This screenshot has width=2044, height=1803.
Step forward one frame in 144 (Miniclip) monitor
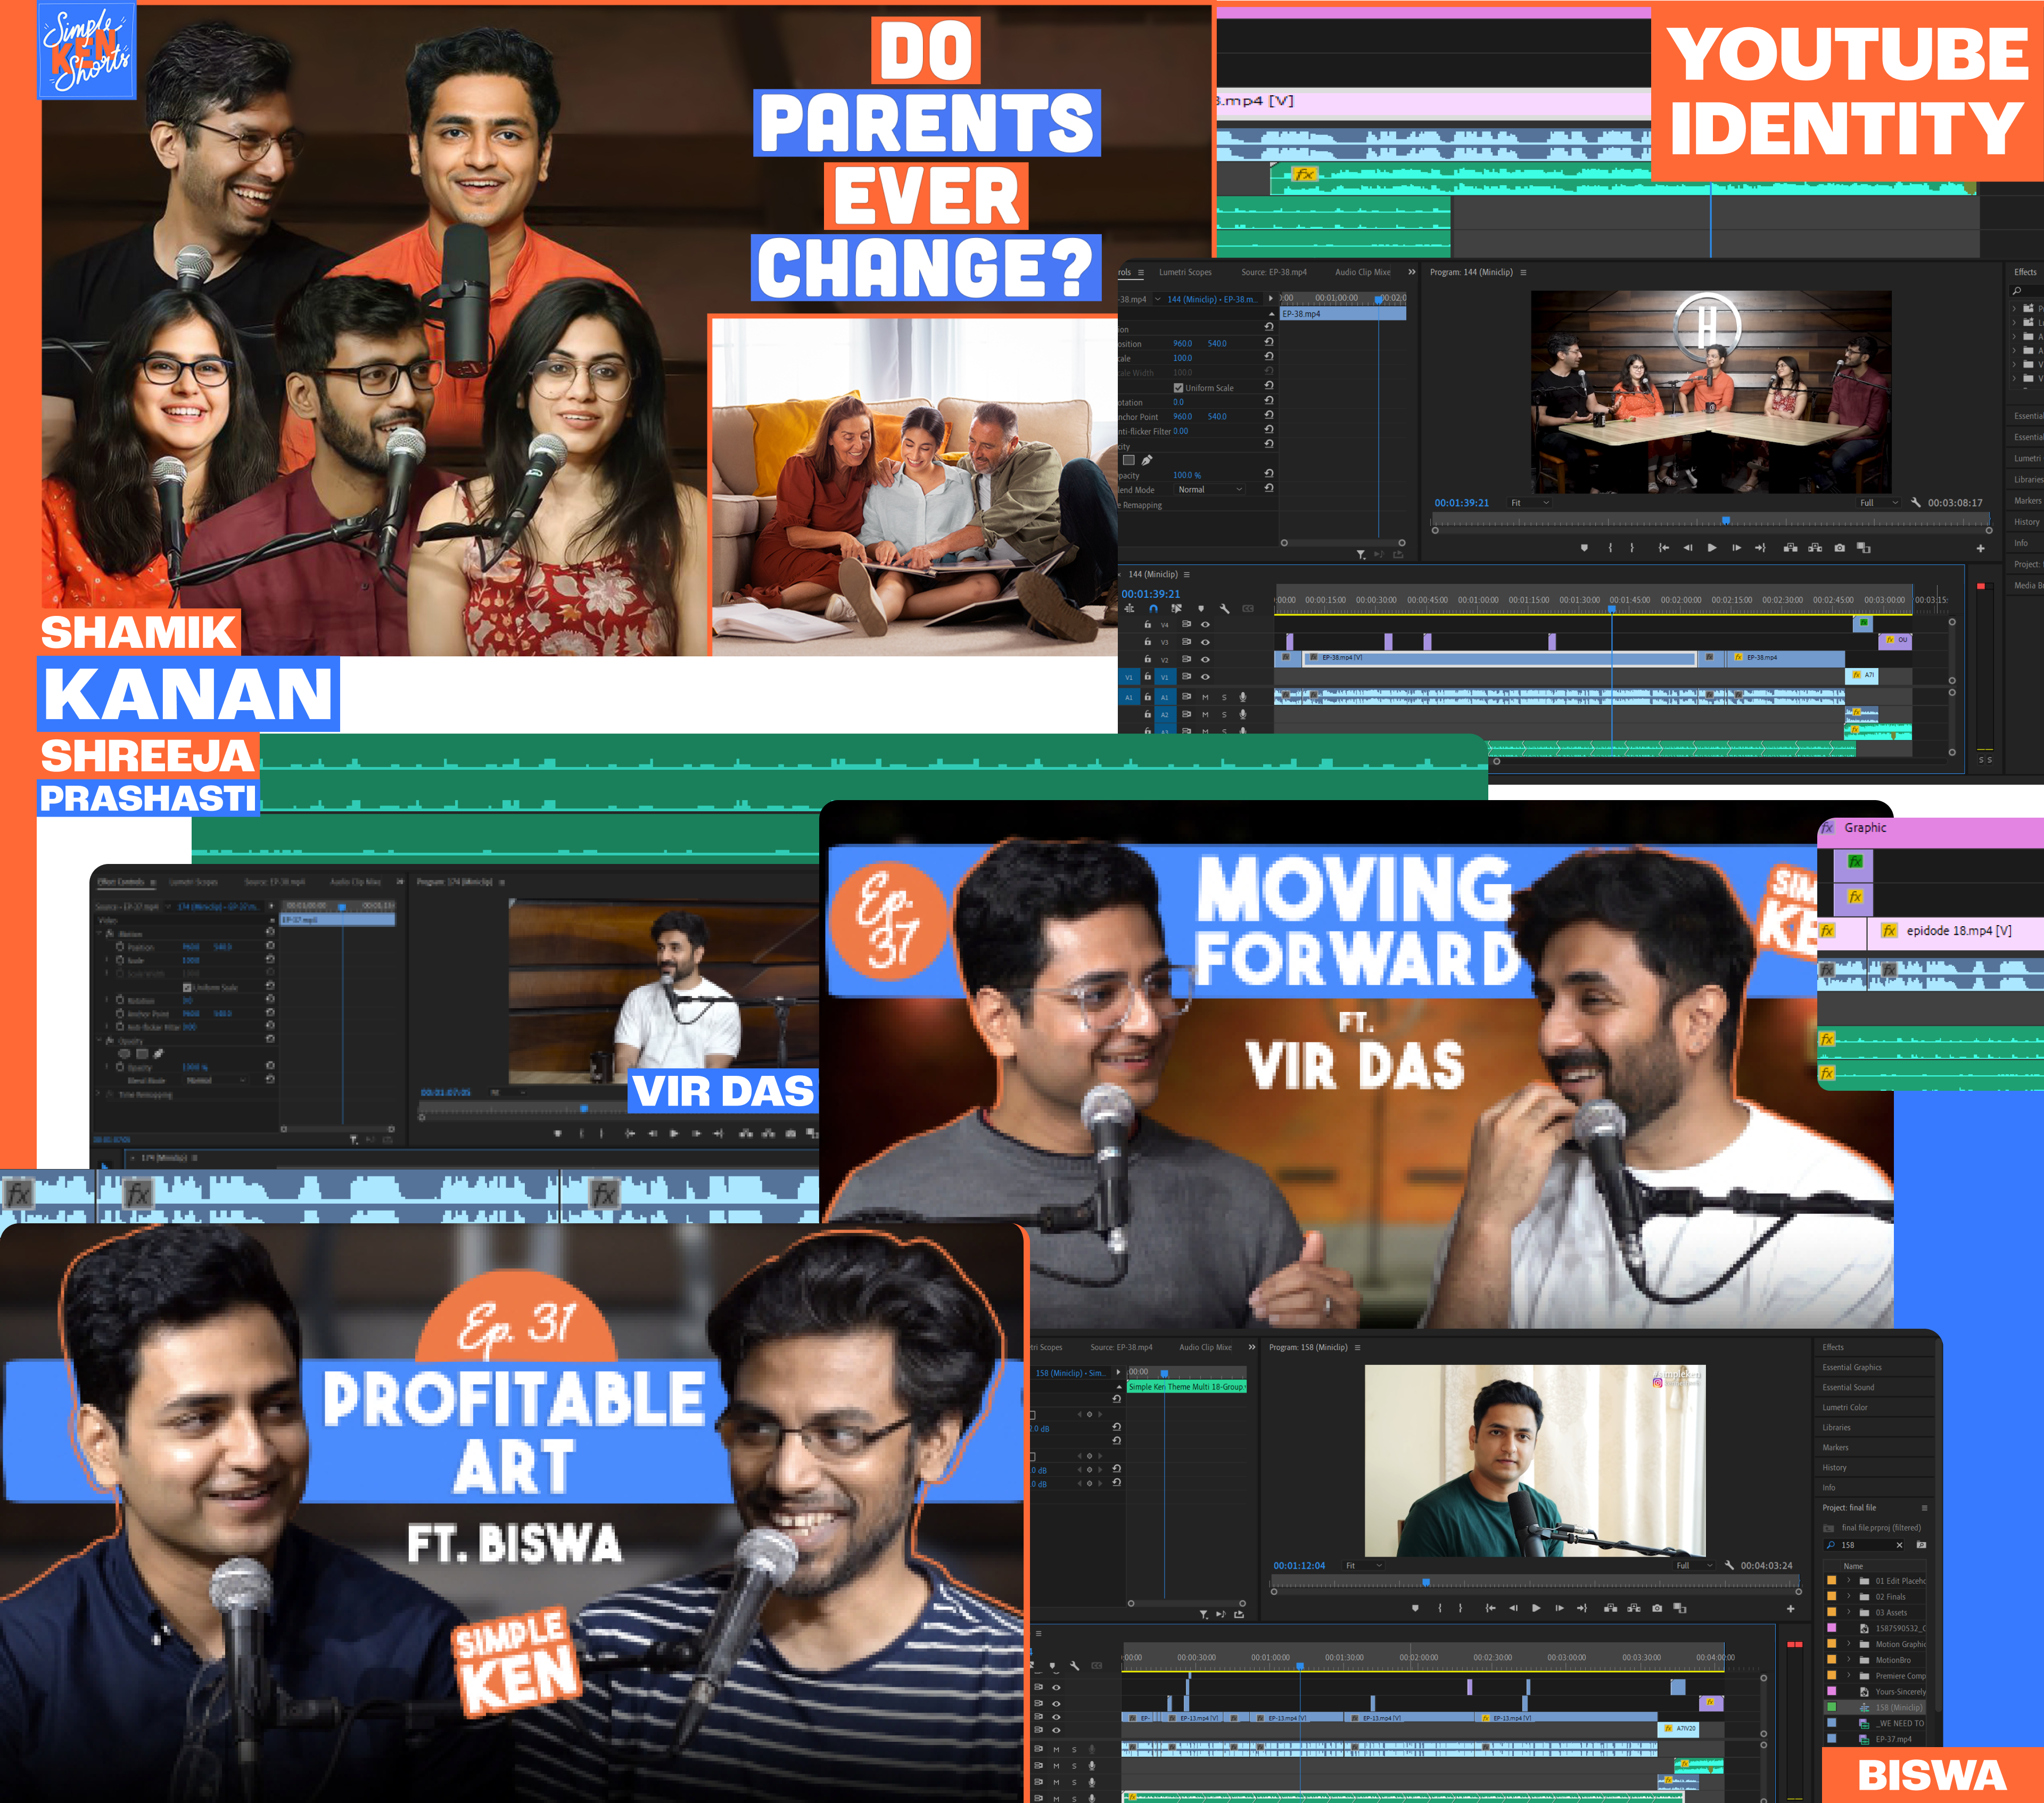click(1736, 548)
